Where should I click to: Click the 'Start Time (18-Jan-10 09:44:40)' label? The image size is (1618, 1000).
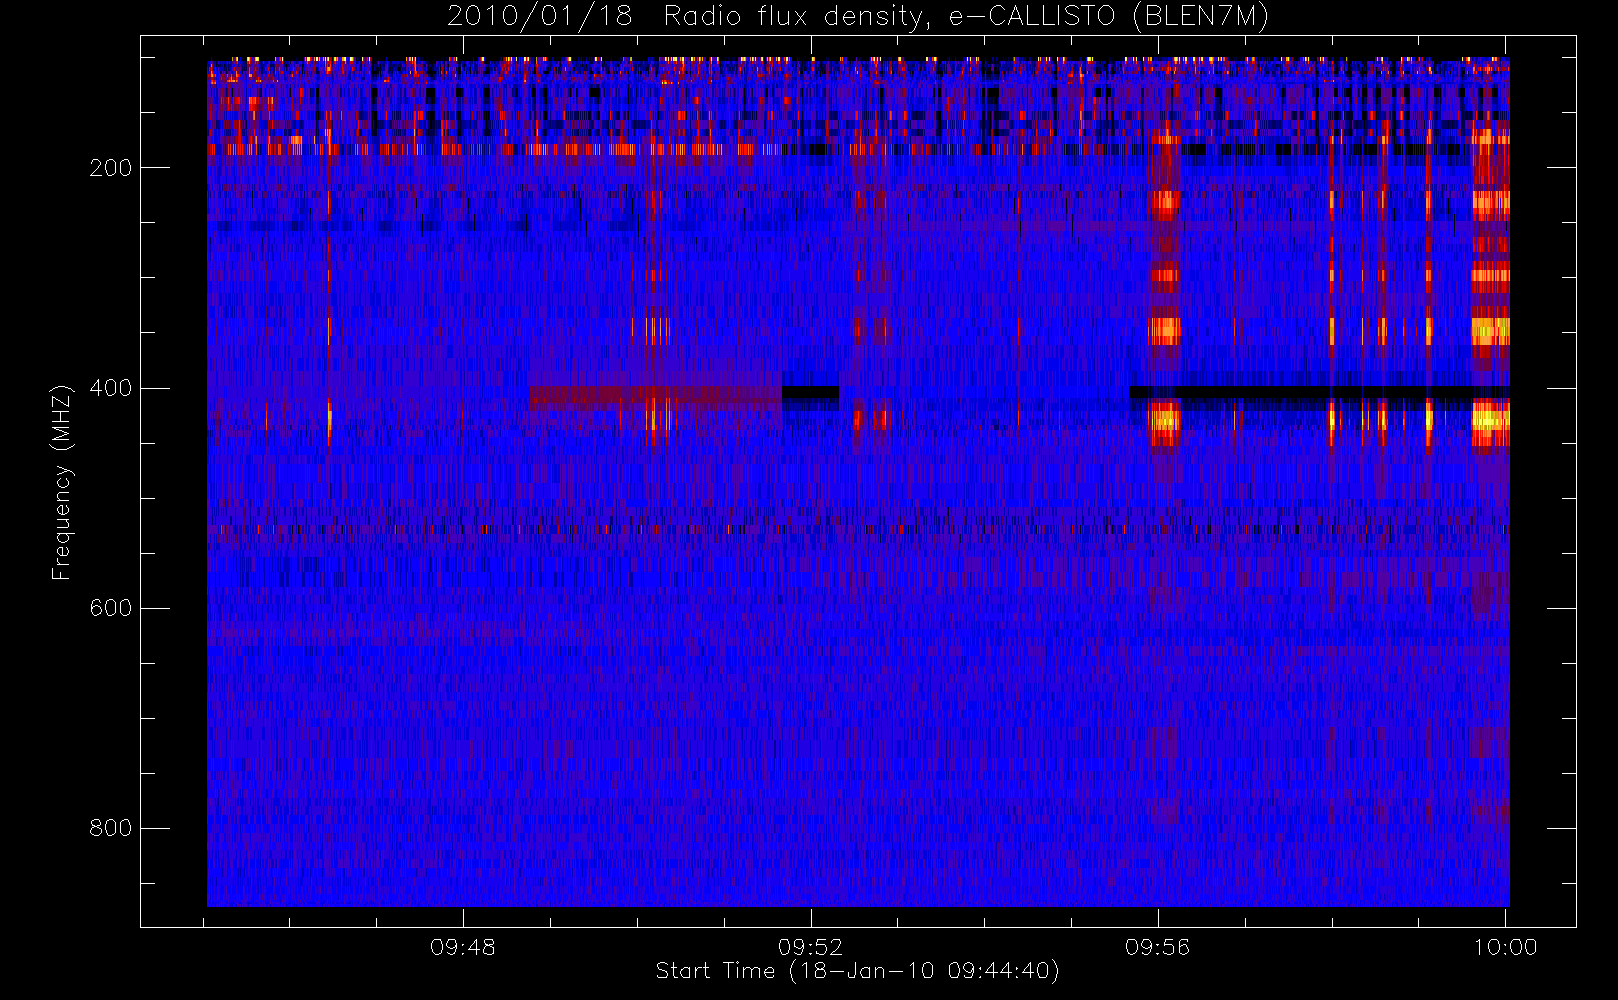(x=858, y=971)
